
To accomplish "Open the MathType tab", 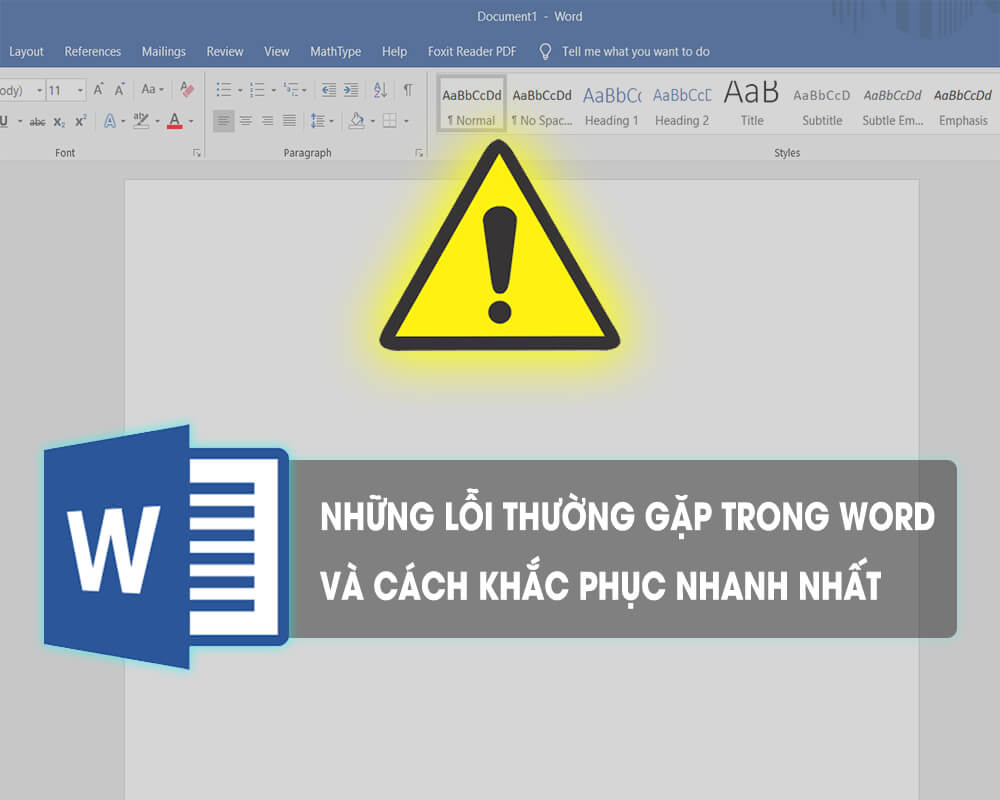I will coord(335,52).
